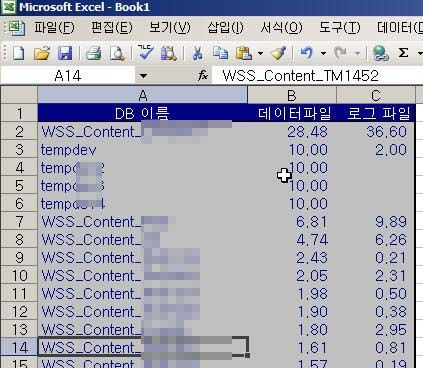Select the Format Painter brush
The height and width of the screenshot is (368, 423).
pyautogui.click(x=278, y=53)
